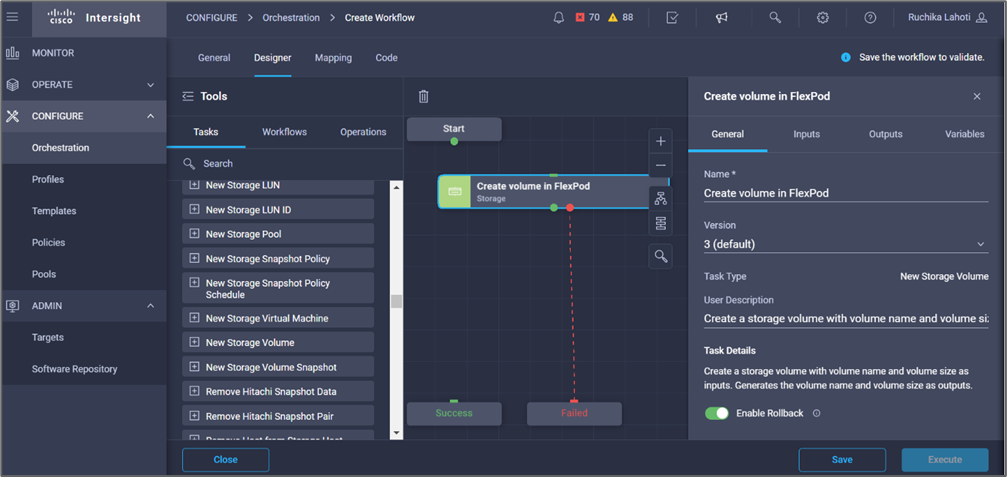Switch to the Mapping tab
Image resolution: width=1007 pixels, height=477 pixels.
tap(333, 58)
